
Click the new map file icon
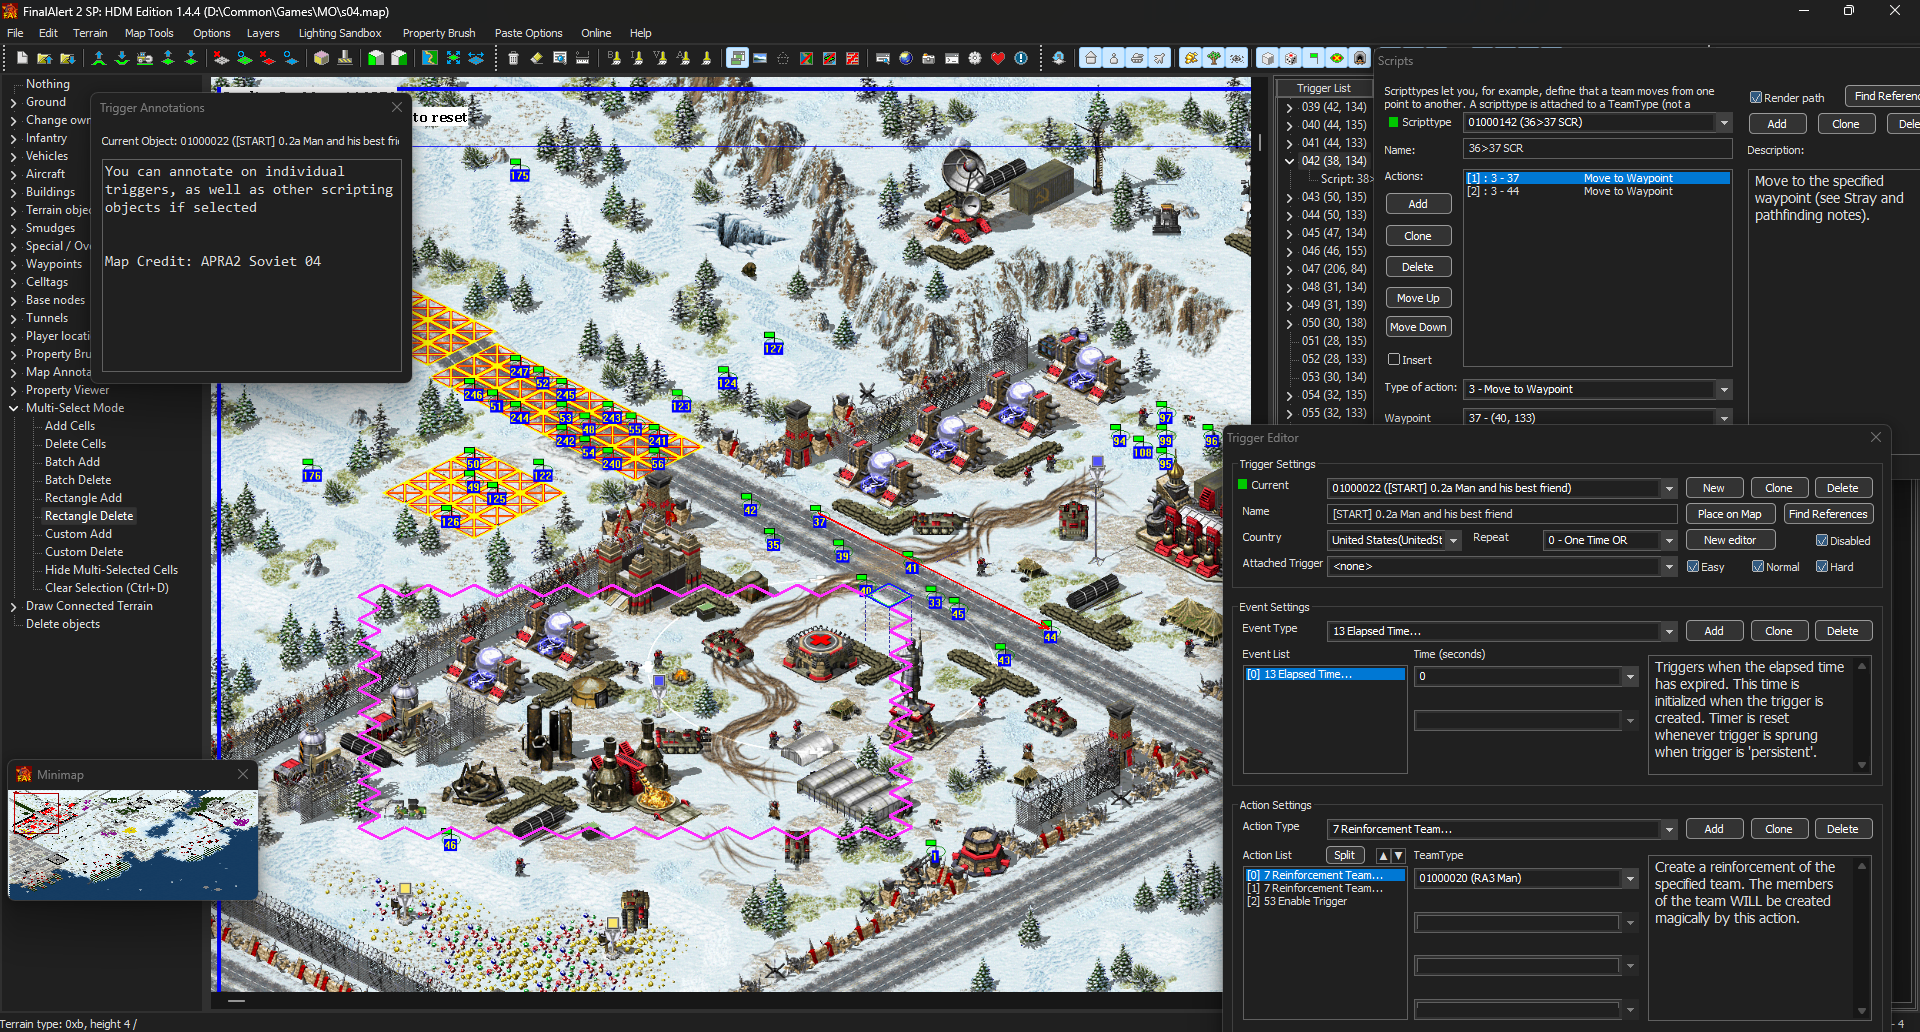coord(22,58)
